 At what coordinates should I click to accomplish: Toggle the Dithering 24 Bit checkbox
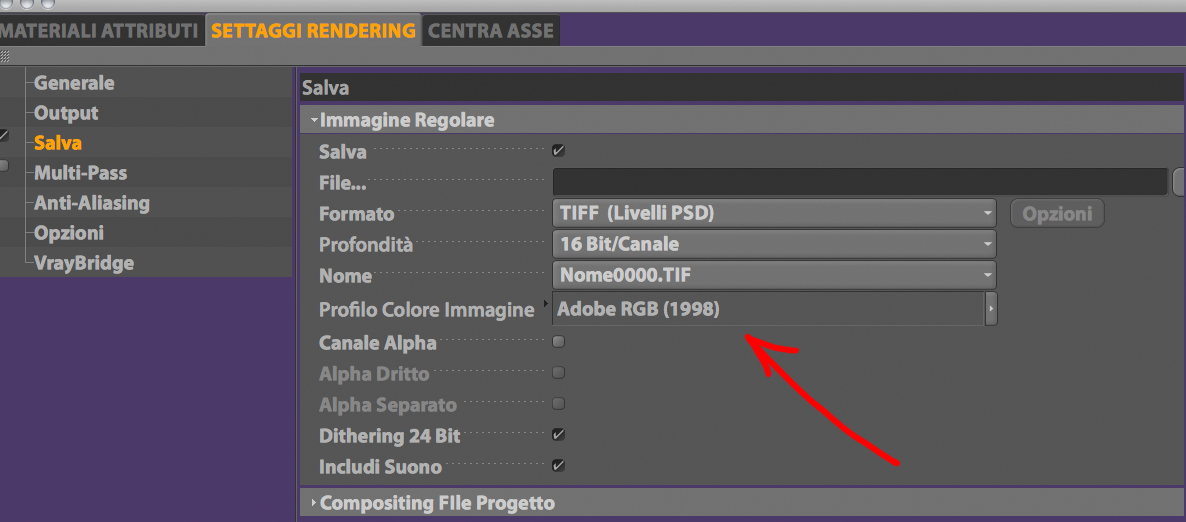[559, 435]
